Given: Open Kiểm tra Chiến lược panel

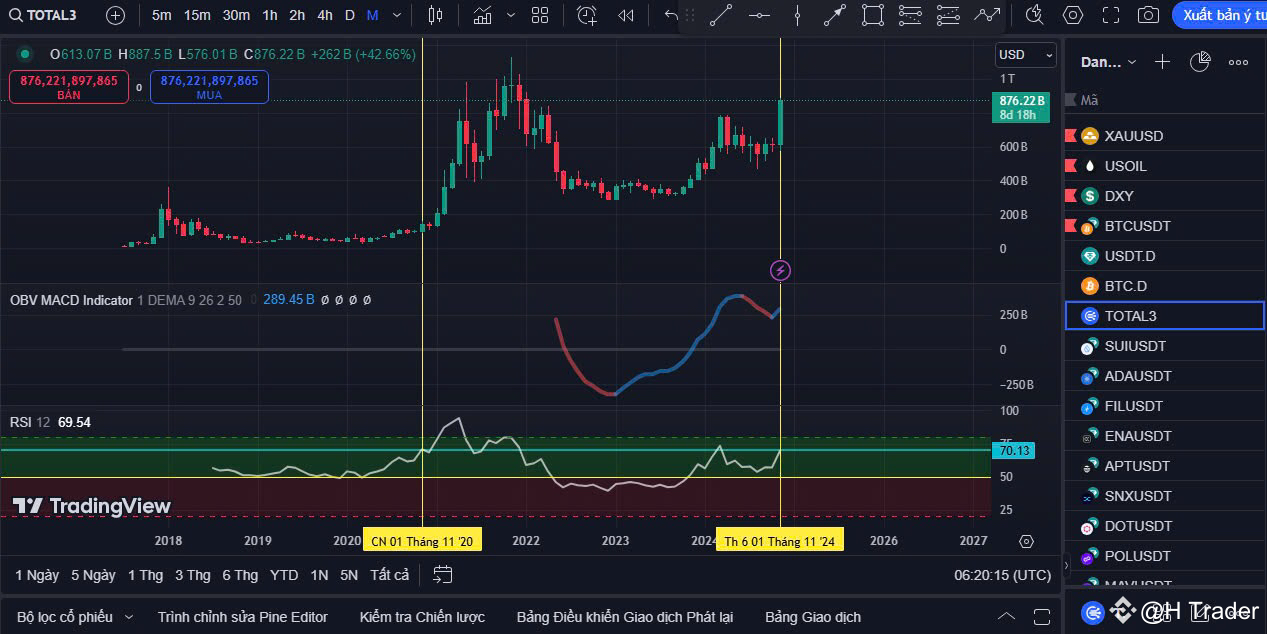Looking at the screenshot, I should pyautogui.click(x=421, y=617).
